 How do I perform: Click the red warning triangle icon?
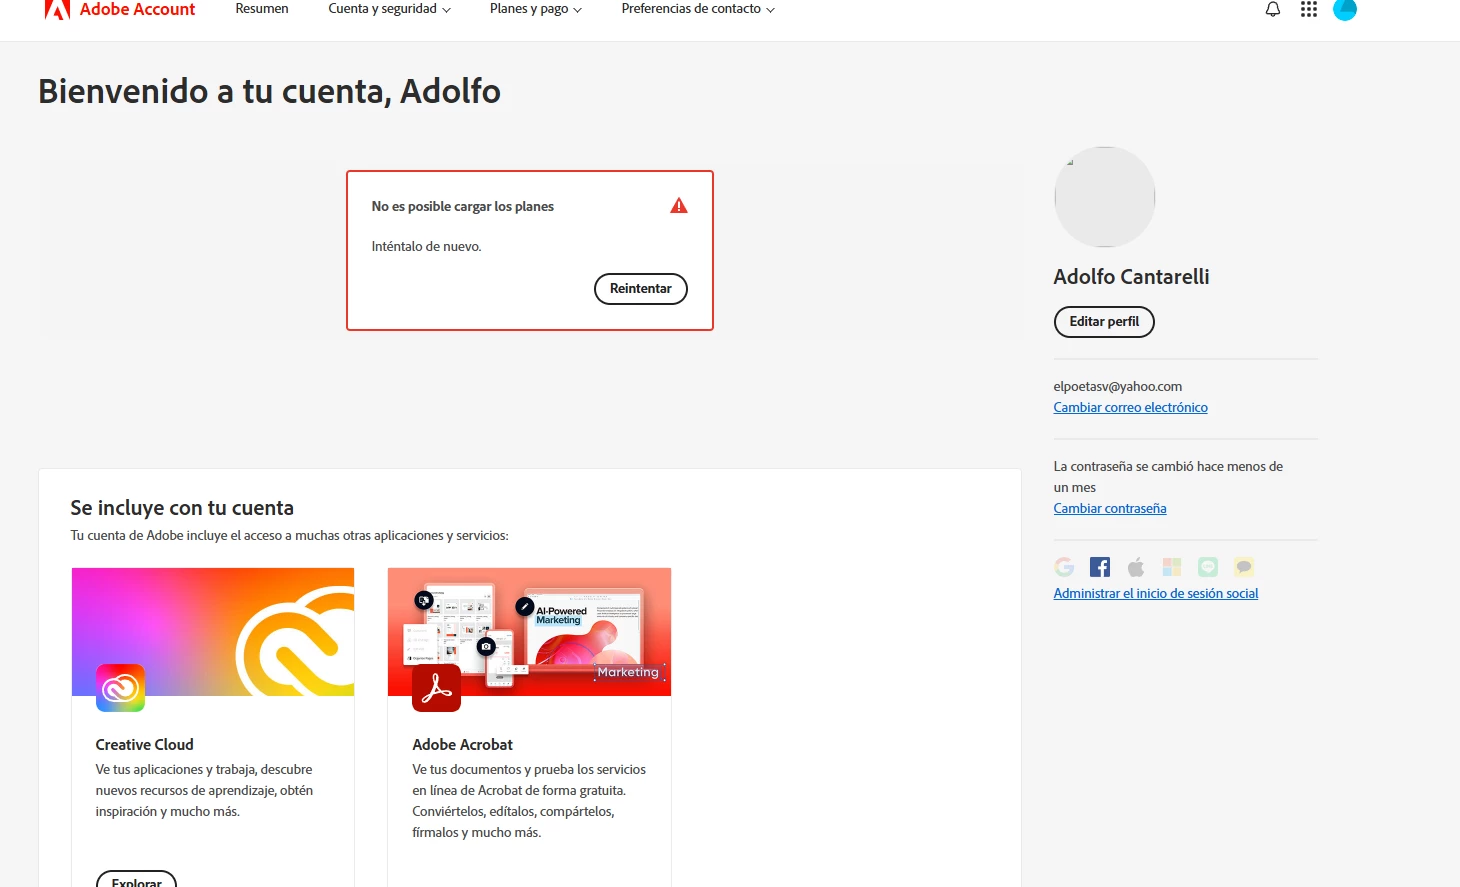click(x=679, y=206)
